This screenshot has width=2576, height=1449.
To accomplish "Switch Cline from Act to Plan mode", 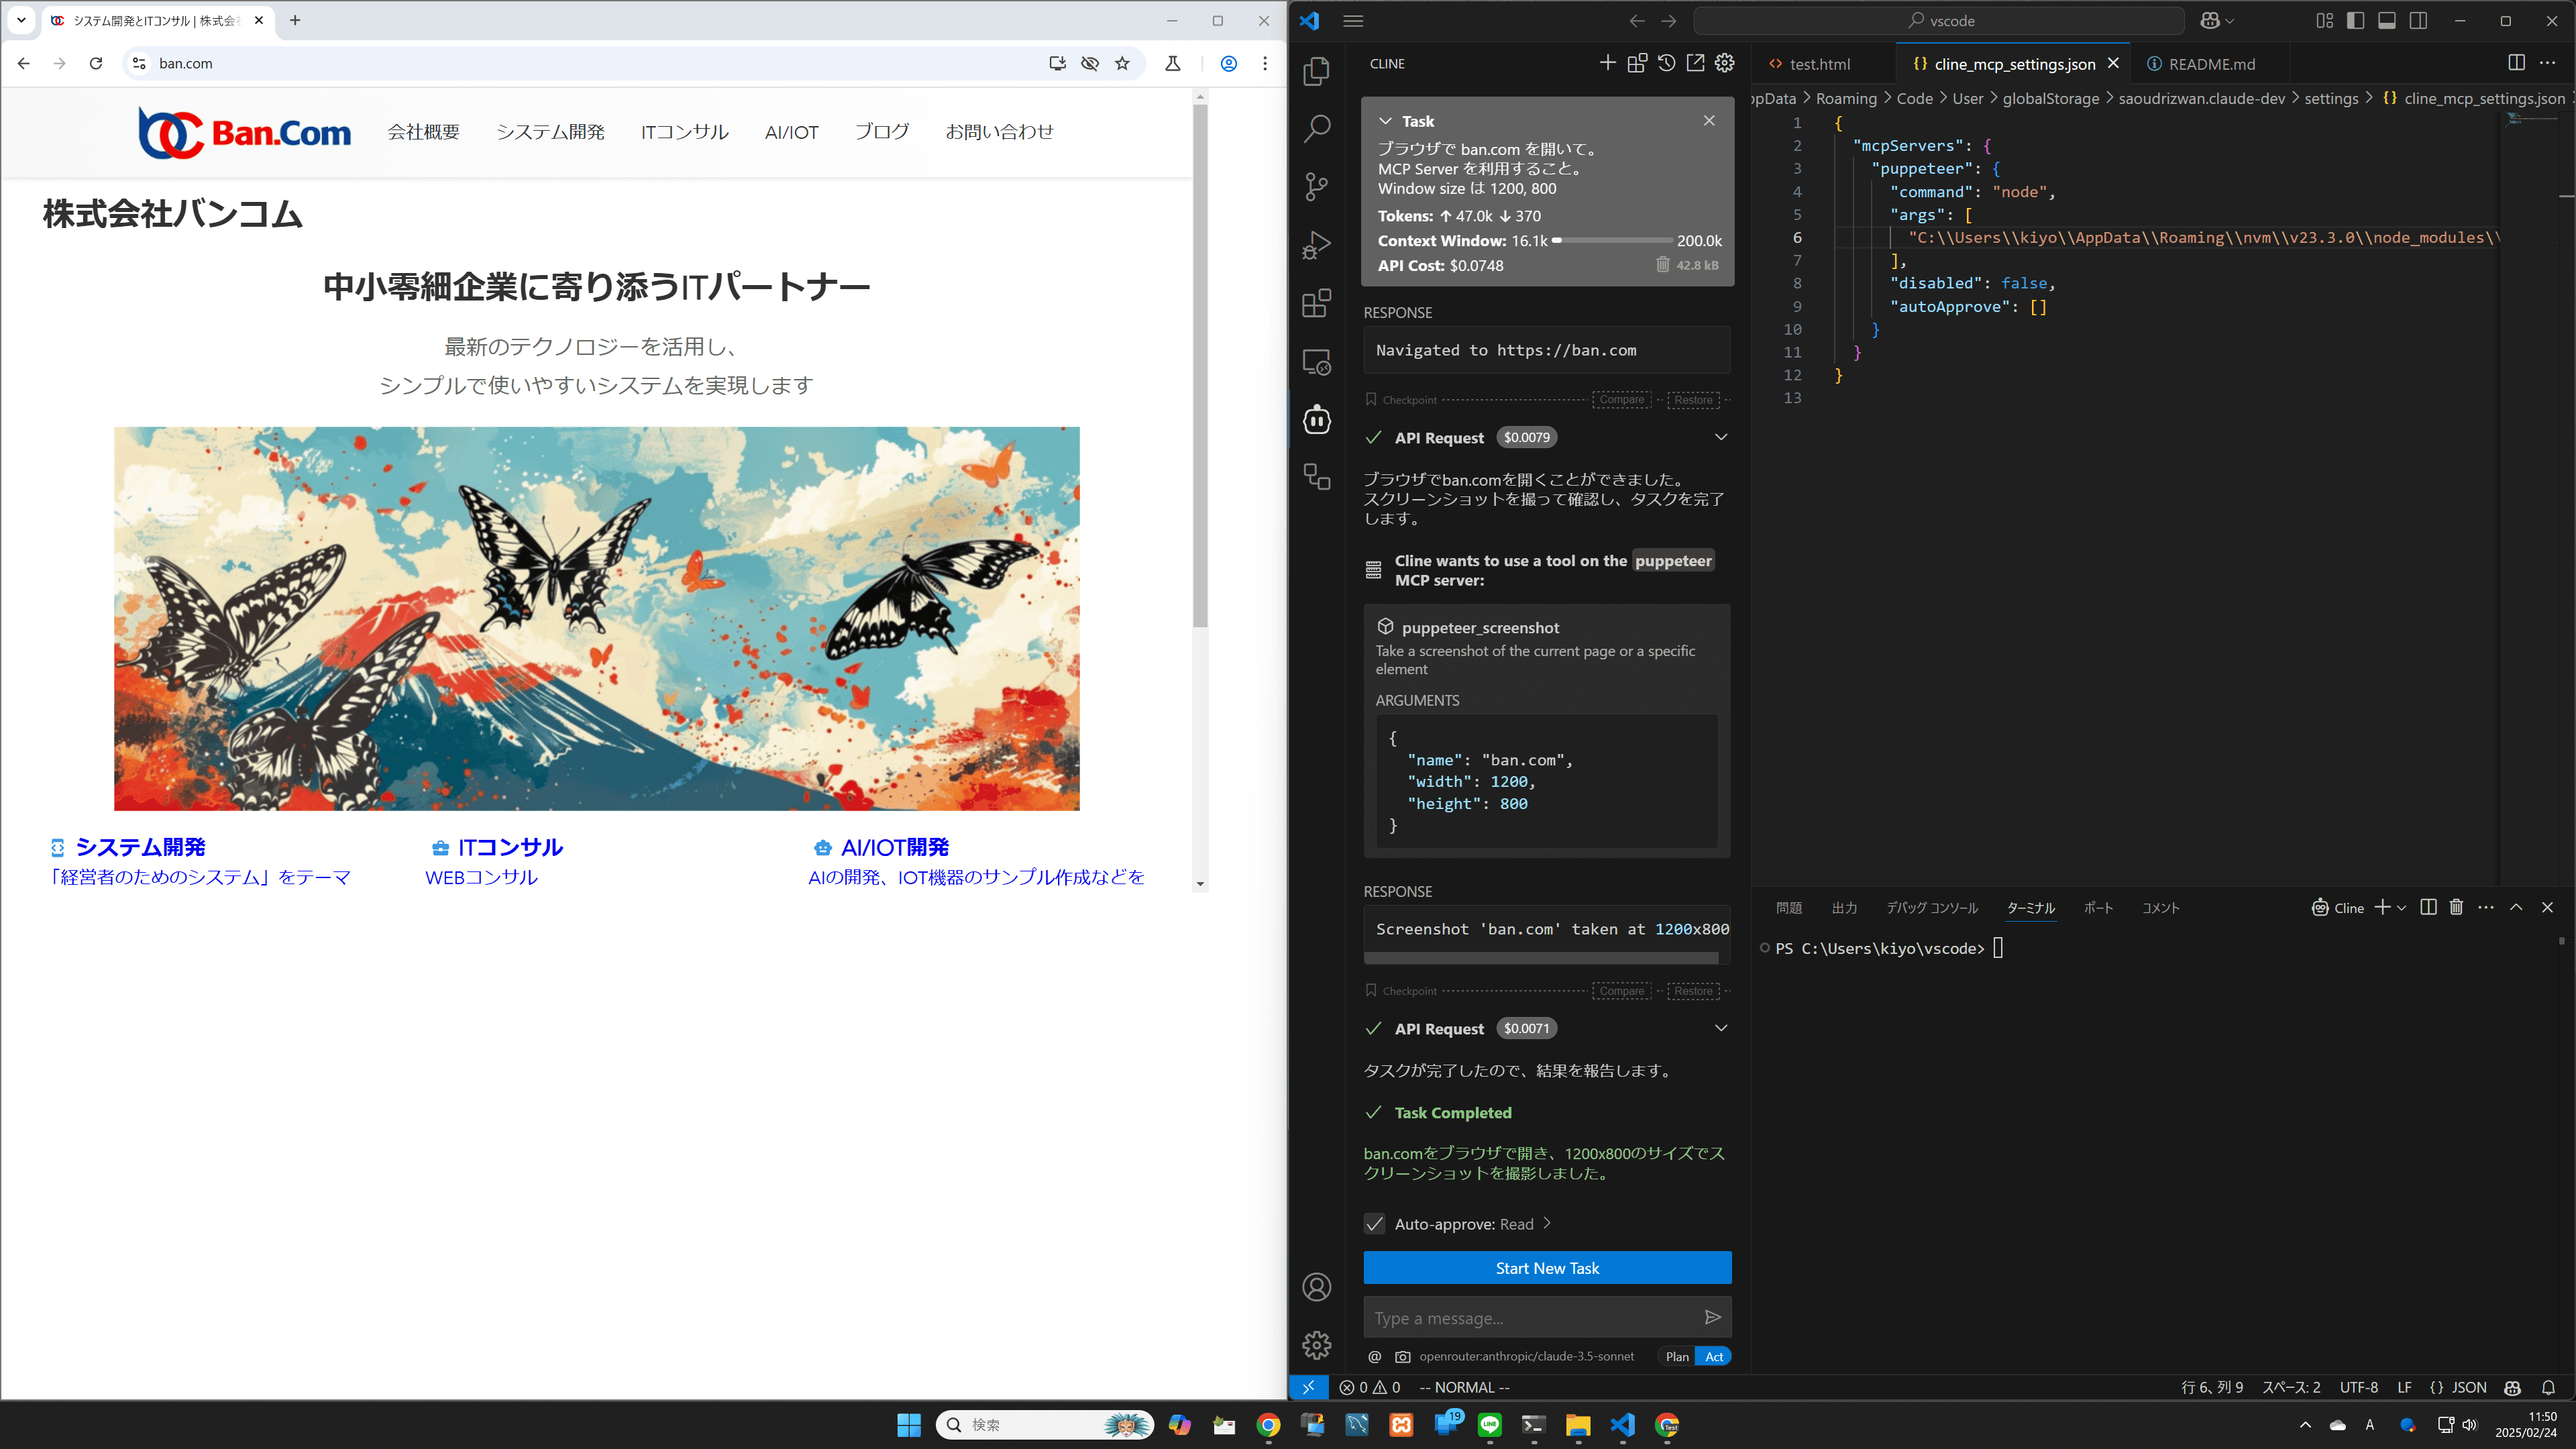I will [1677, 1356].
